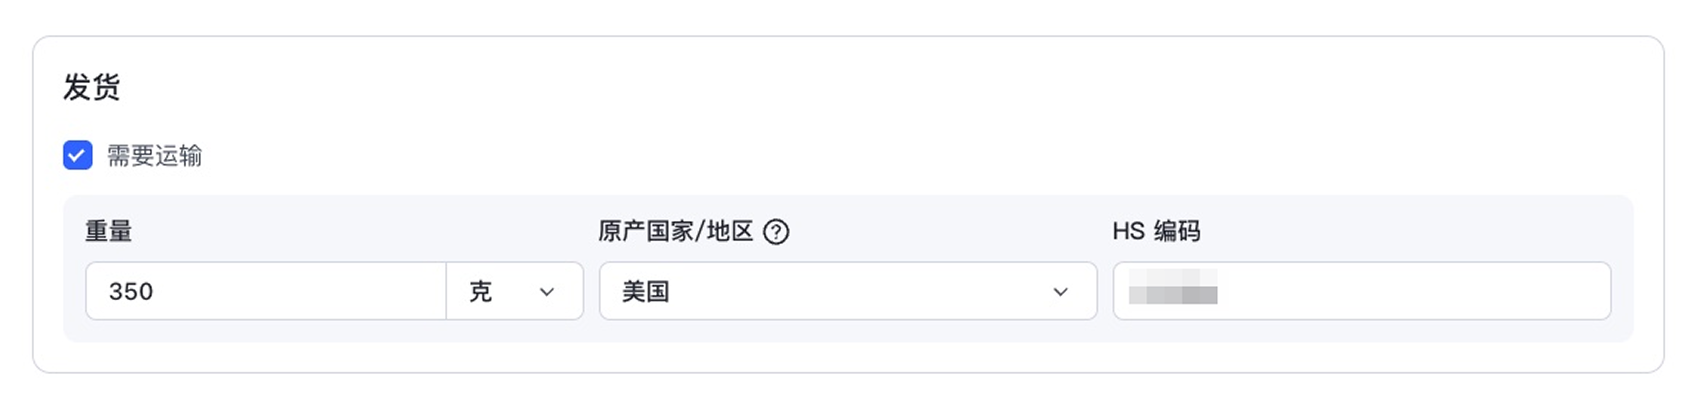
Task: Click the 克 unit text
Action: pyautogui.click(x=481, y=291)
